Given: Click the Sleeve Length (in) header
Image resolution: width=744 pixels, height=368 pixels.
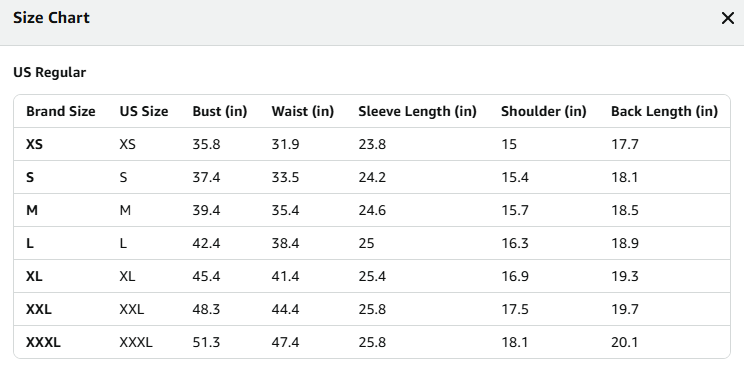Looking at the screenshot, I should [417, 111].
